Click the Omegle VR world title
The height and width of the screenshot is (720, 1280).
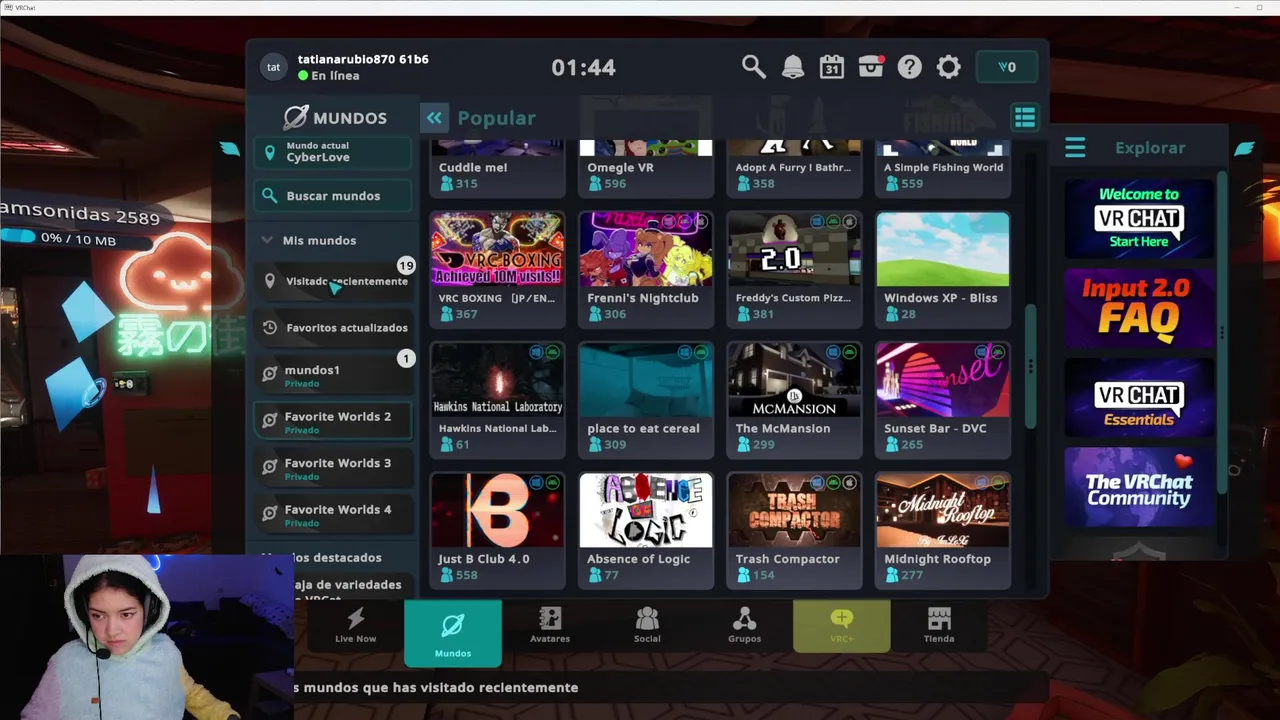tap(620, 167)
